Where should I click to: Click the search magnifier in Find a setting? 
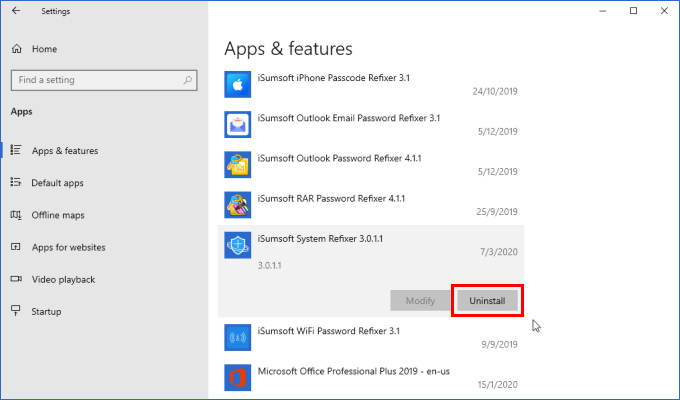[x=188, y=80]
